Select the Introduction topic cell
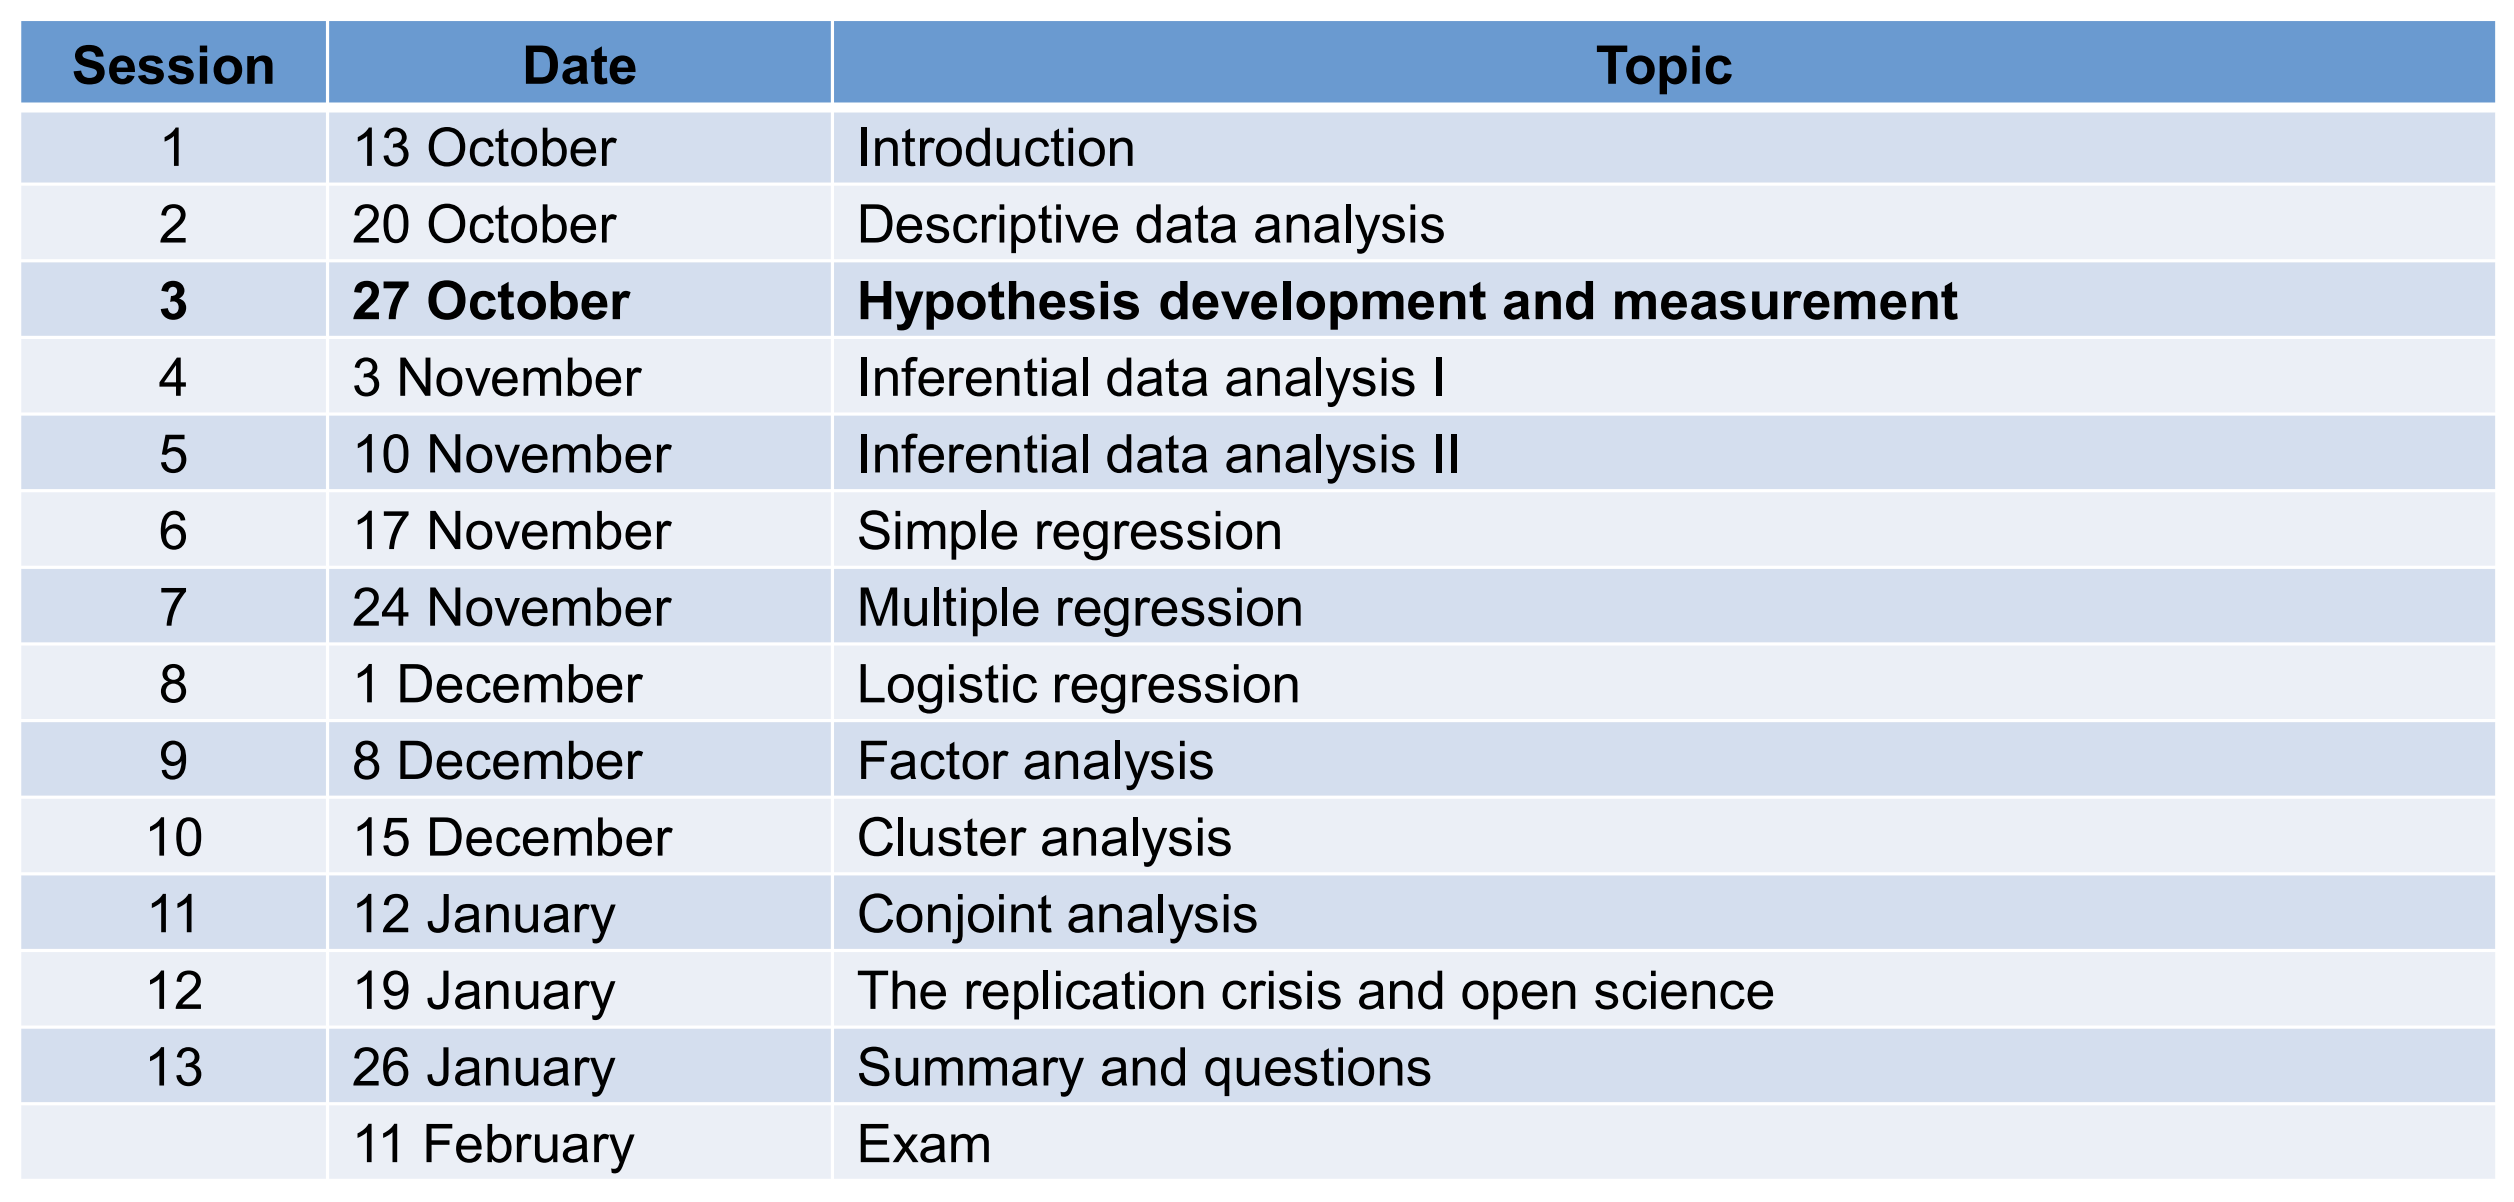Image resolution: width=2514 pixels, height=1202 pixels. point(996,148)
